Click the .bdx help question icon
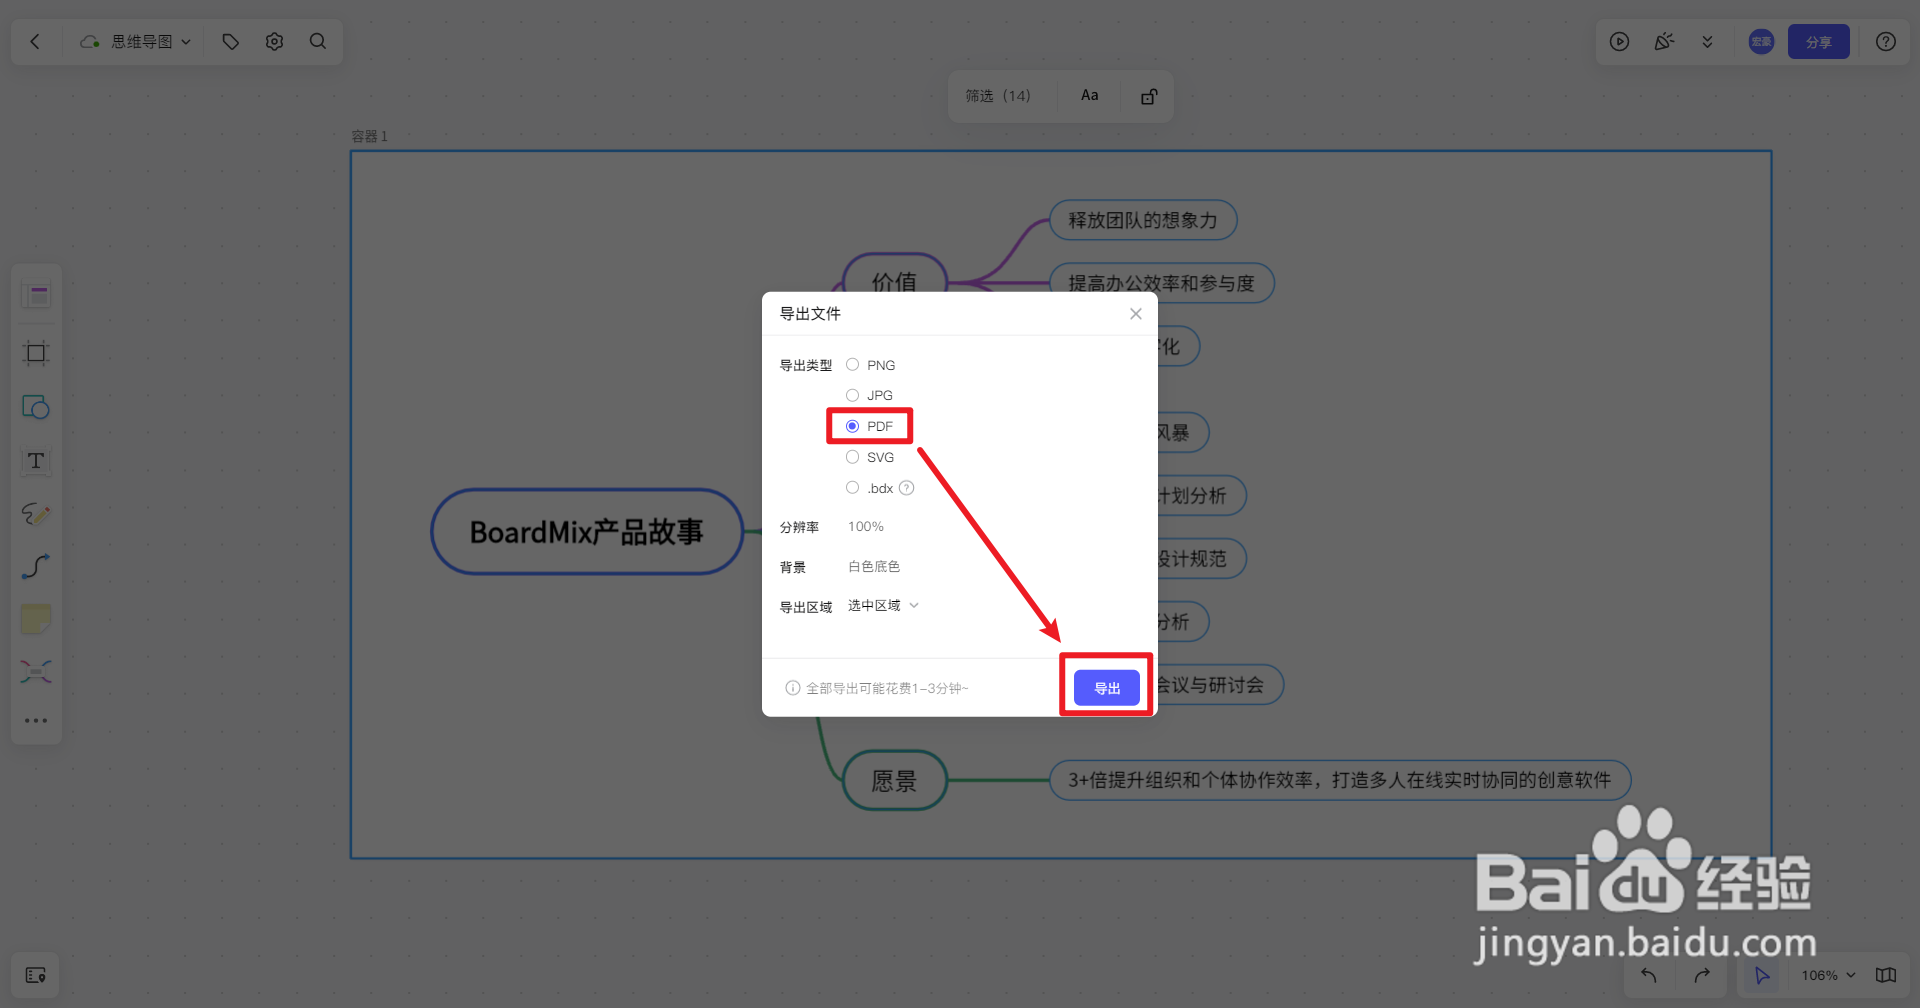This screenshot has width=1920, height=1008. click(x=906, y=488)
